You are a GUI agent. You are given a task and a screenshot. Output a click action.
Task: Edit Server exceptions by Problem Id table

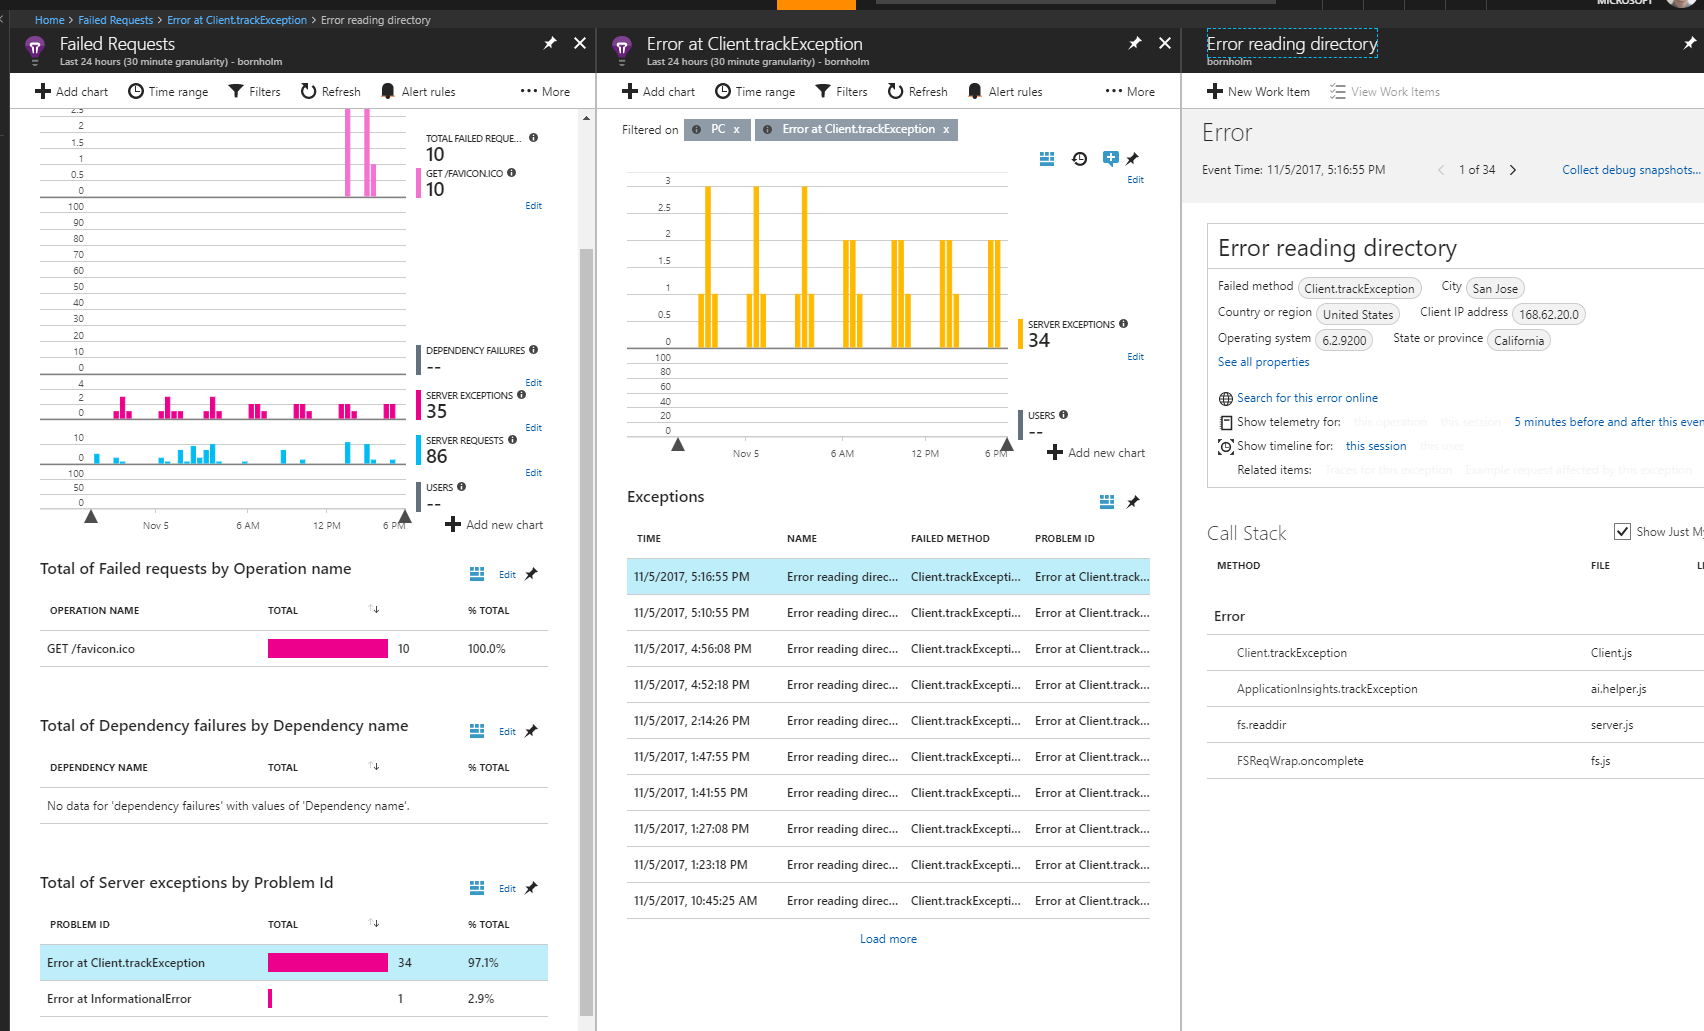pos(507,888)
